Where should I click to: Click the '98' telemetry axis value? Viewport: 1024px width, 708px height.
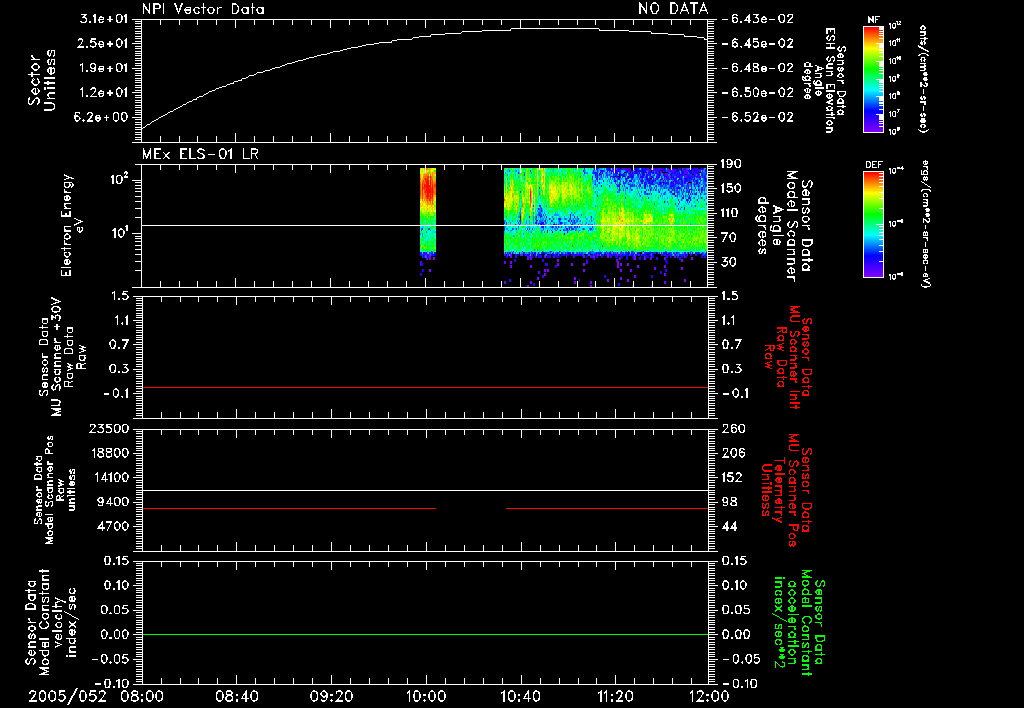(x=729, y=502)
